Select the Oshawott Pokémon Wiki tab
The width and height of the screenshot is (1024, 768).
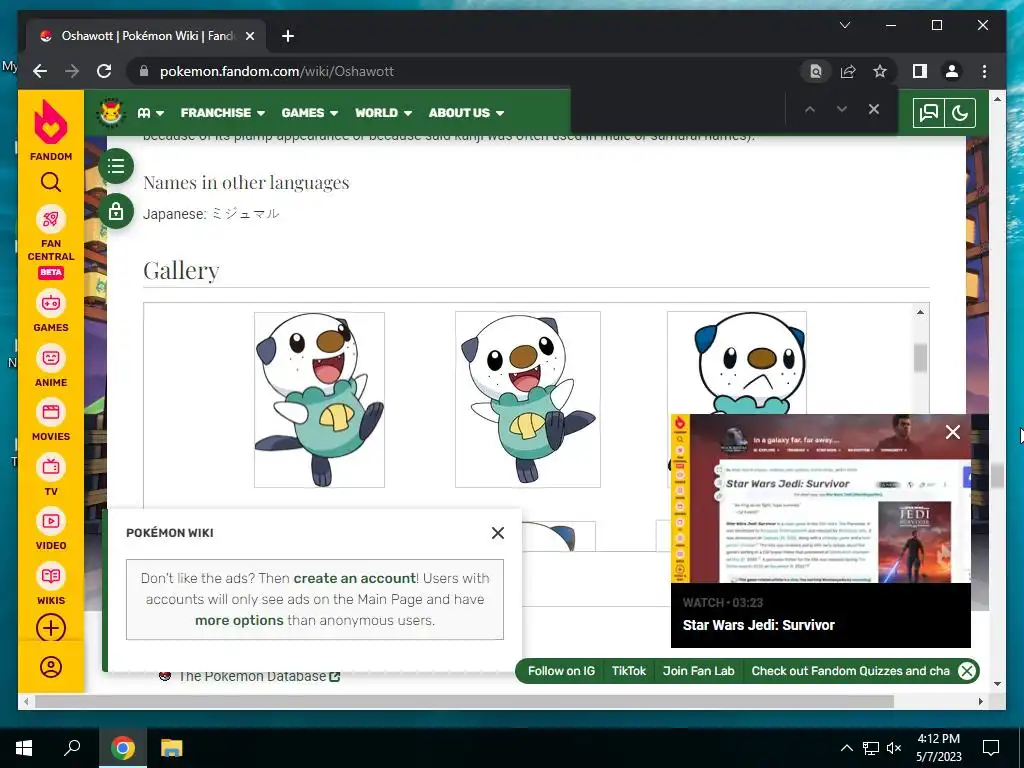click(146, 36)
